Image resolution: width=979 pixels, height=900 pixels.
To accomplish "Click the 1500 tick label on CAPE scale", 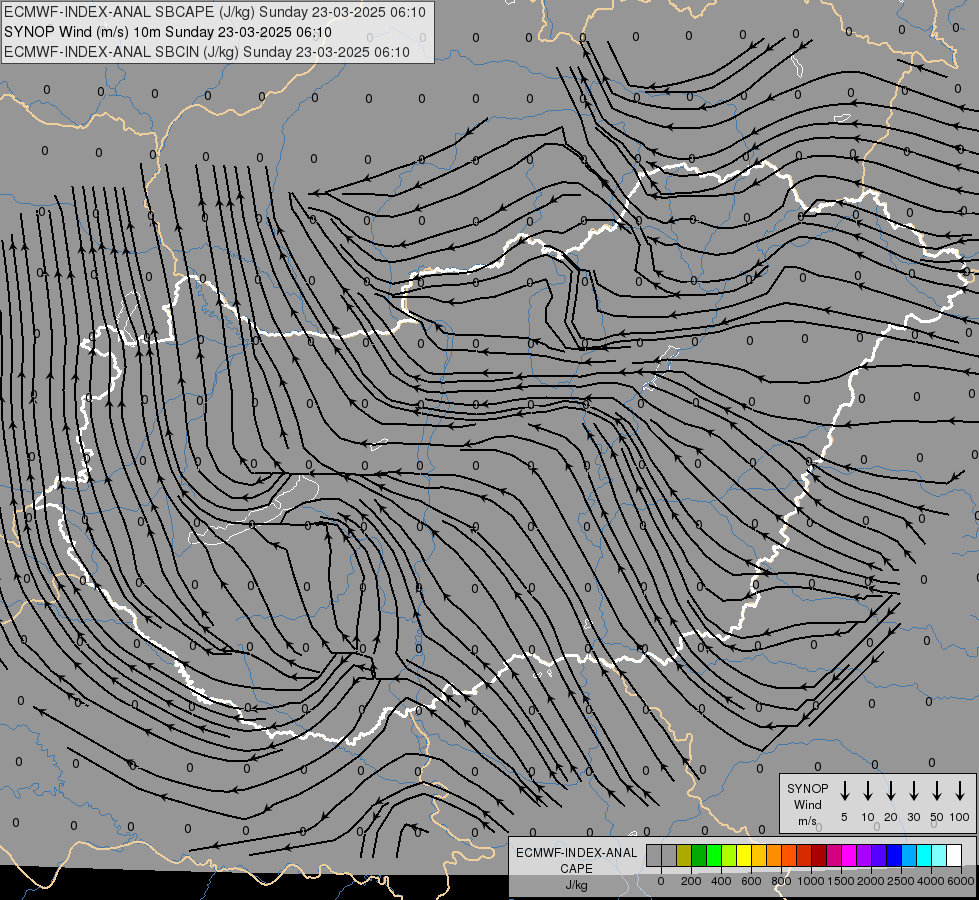I will [841, 881].
